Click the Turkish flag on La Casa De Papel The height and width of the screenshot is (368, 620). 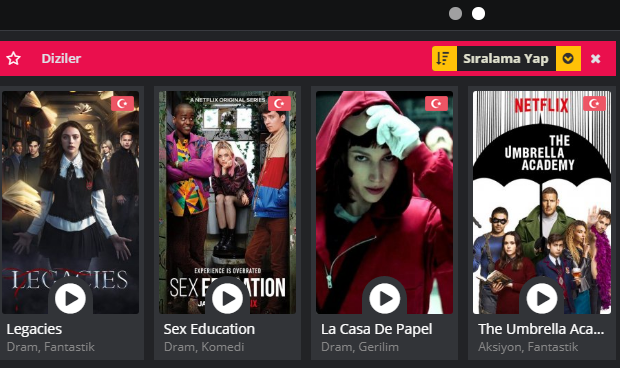(436, 104)
